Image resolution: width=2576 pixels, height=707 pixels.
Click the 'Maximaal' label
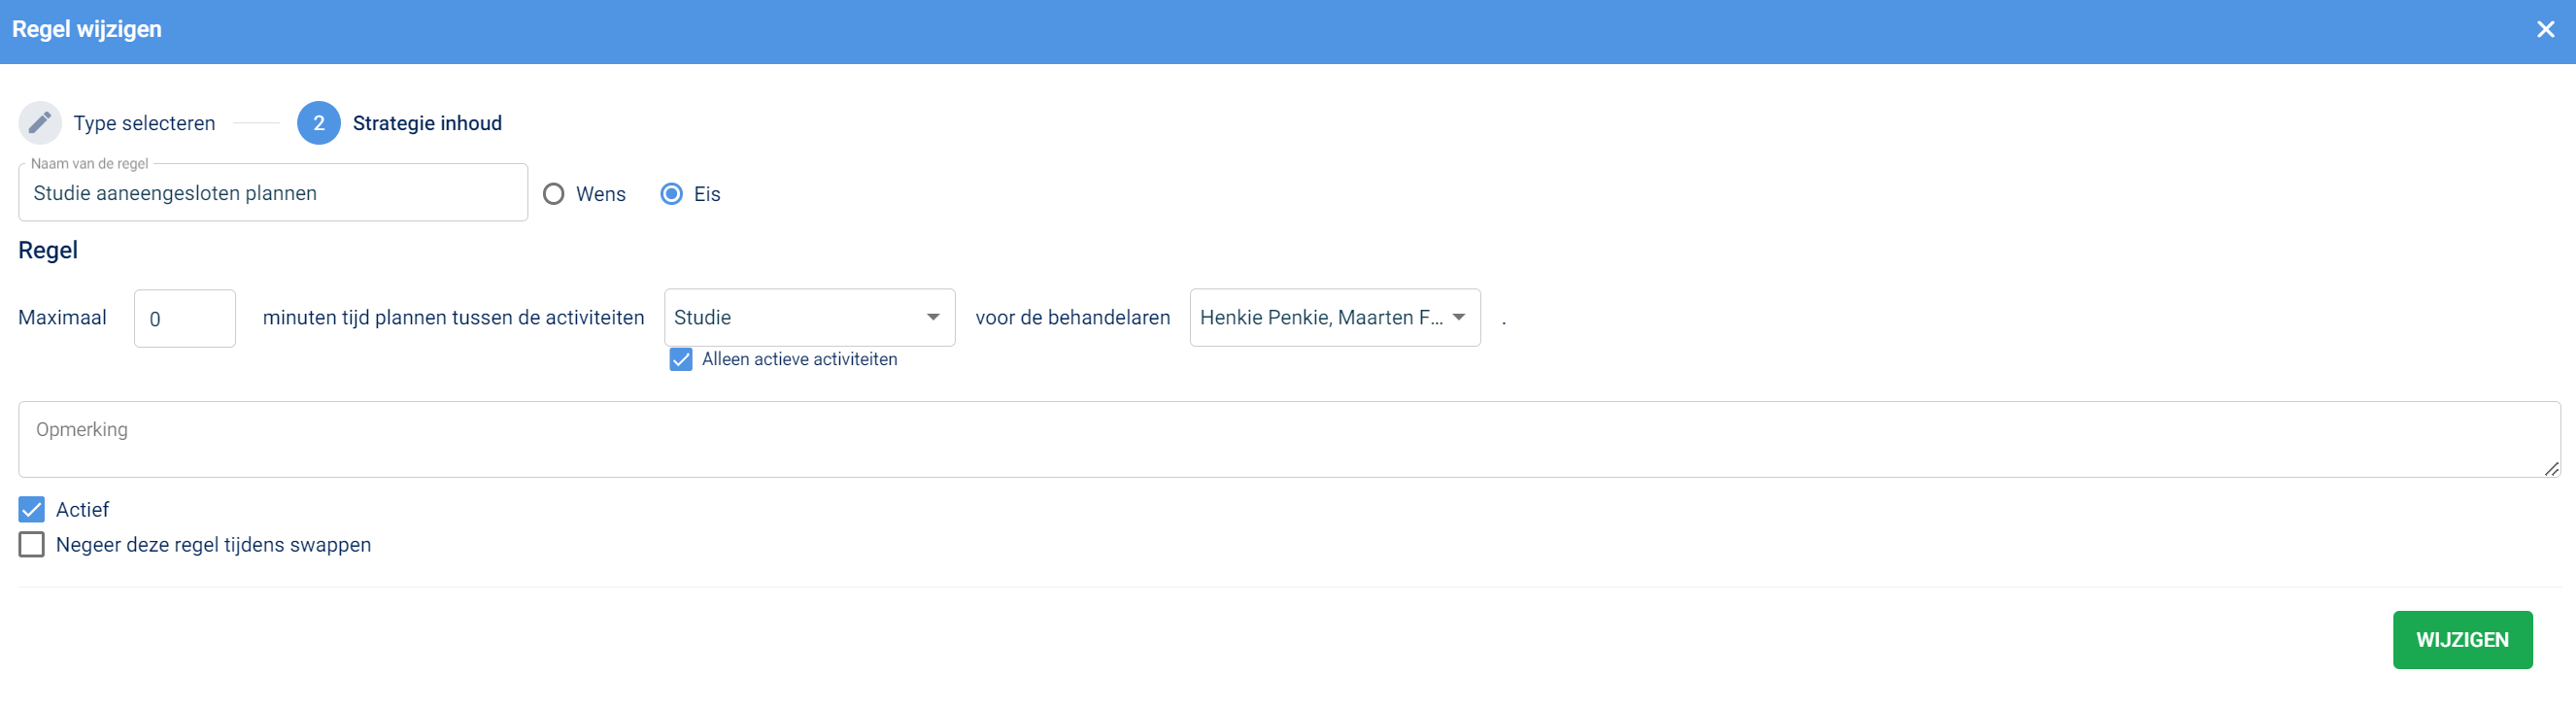point(62,318)
